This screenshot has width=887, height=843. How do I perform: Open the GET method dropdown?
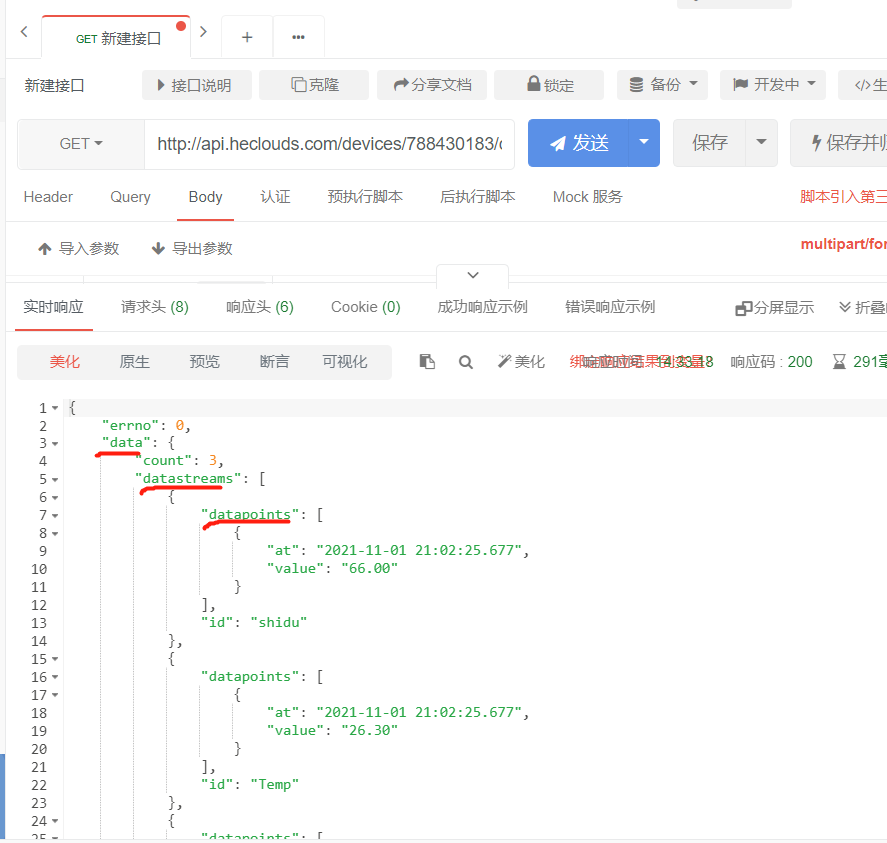tap(81, 144)
